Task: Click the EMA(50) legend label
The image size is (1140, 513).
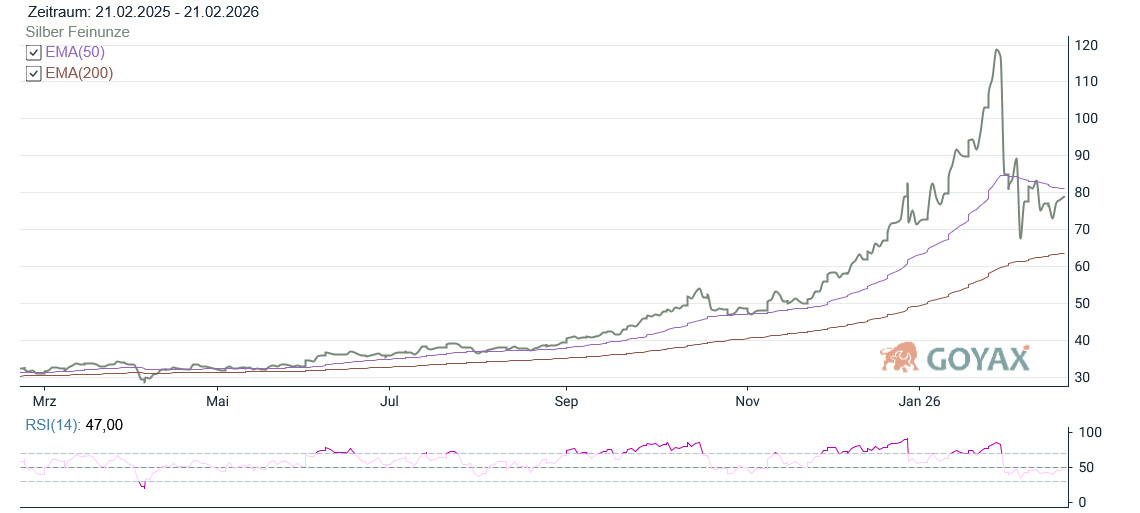Action: 75,53
